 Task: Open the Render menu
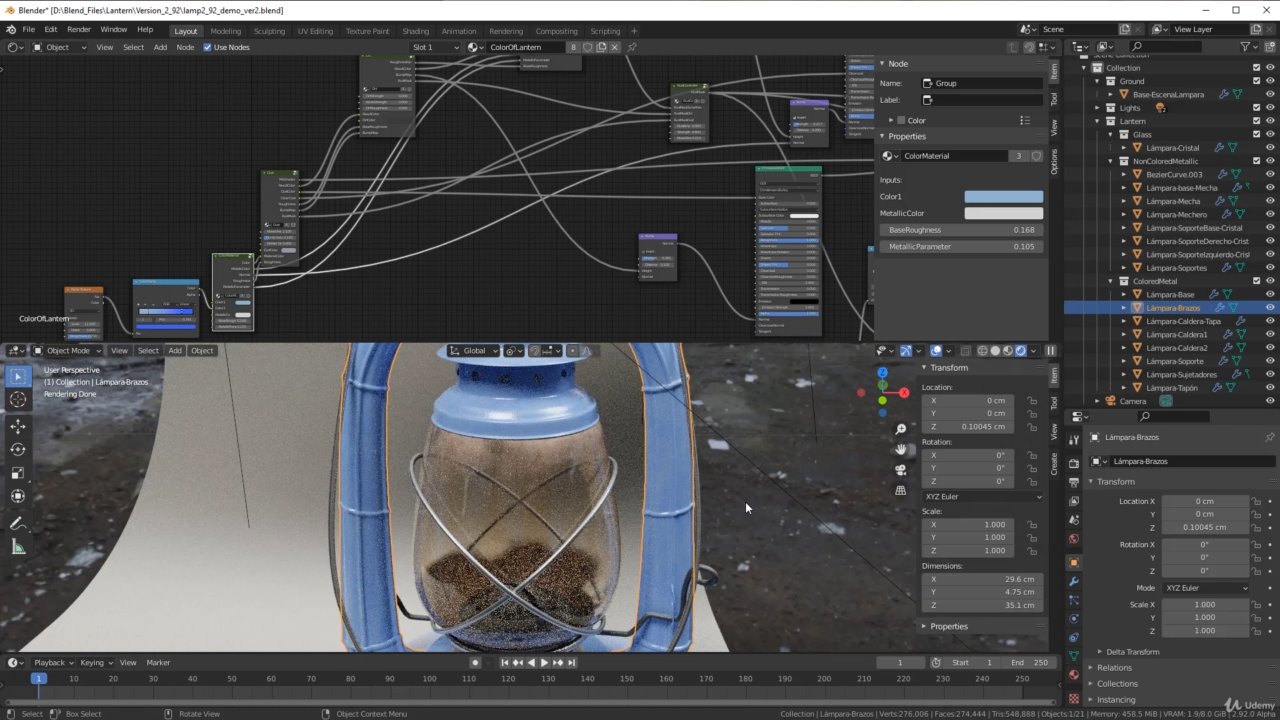point(79,30)
